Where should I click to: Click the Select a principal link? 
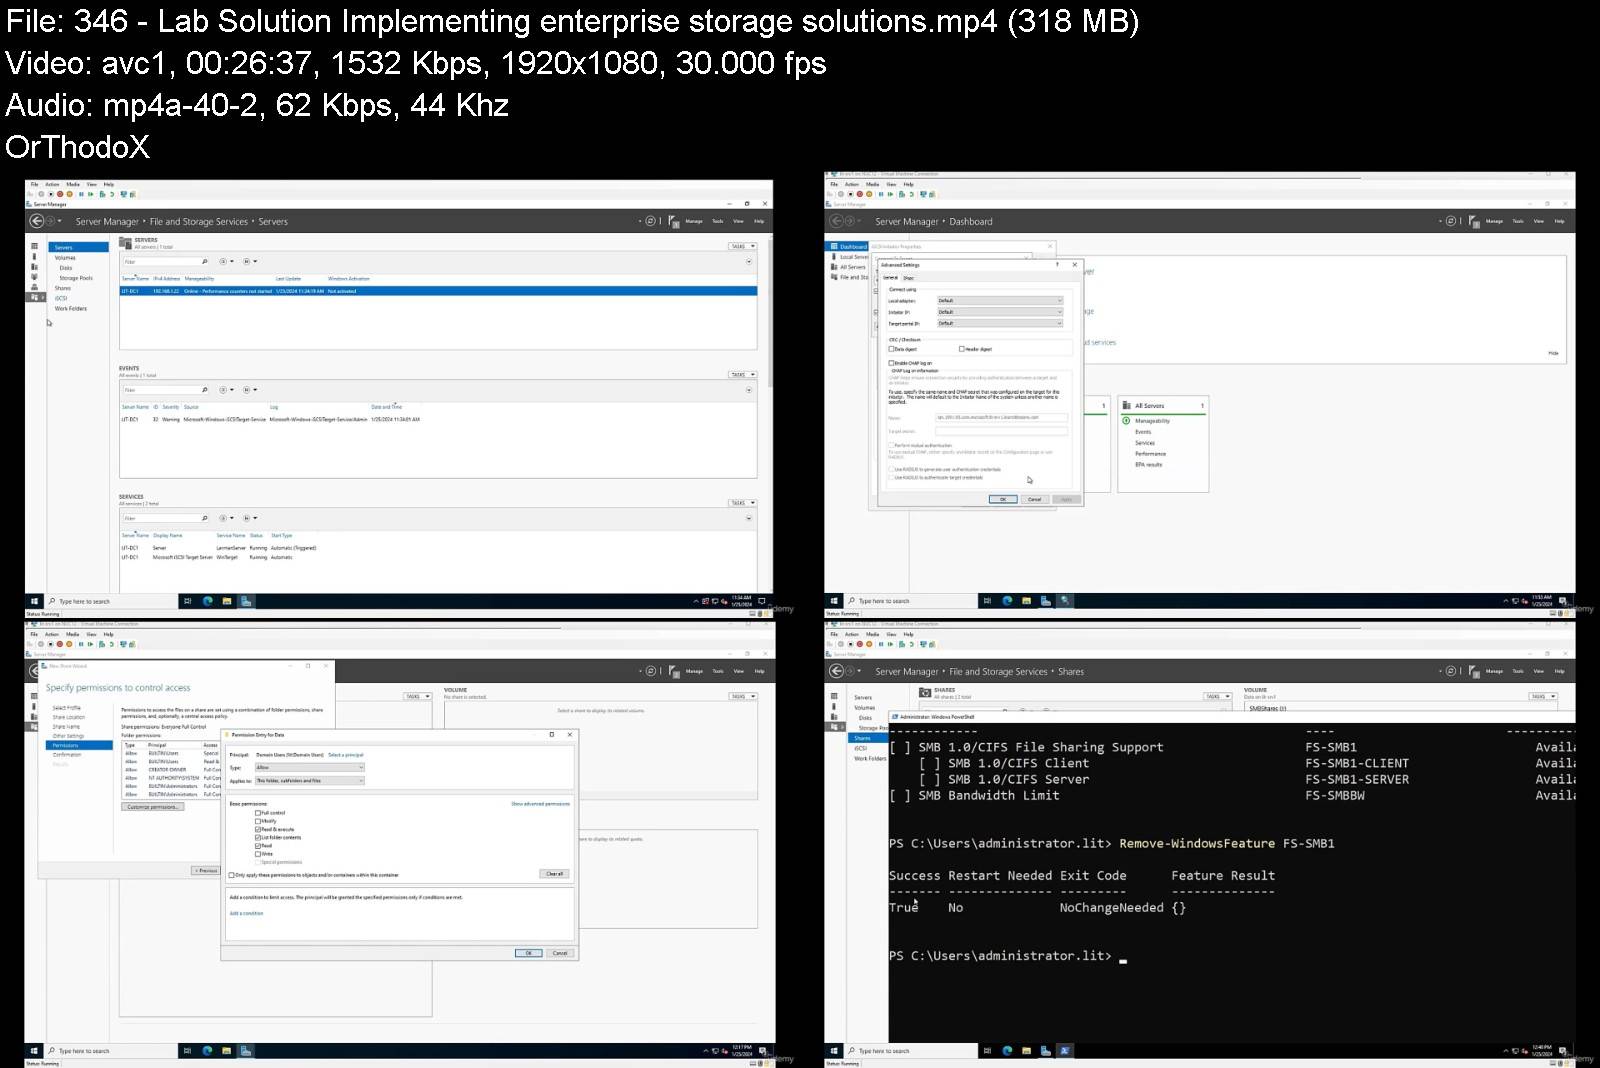coord(346,755)
